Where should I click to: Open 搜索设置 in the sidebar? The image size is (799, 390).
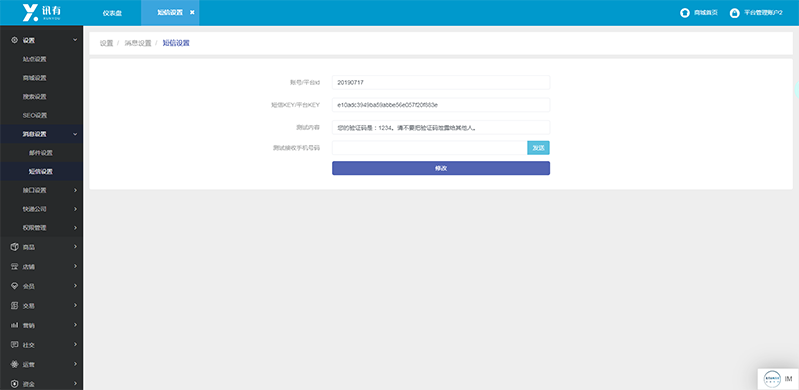pos(35,96)
